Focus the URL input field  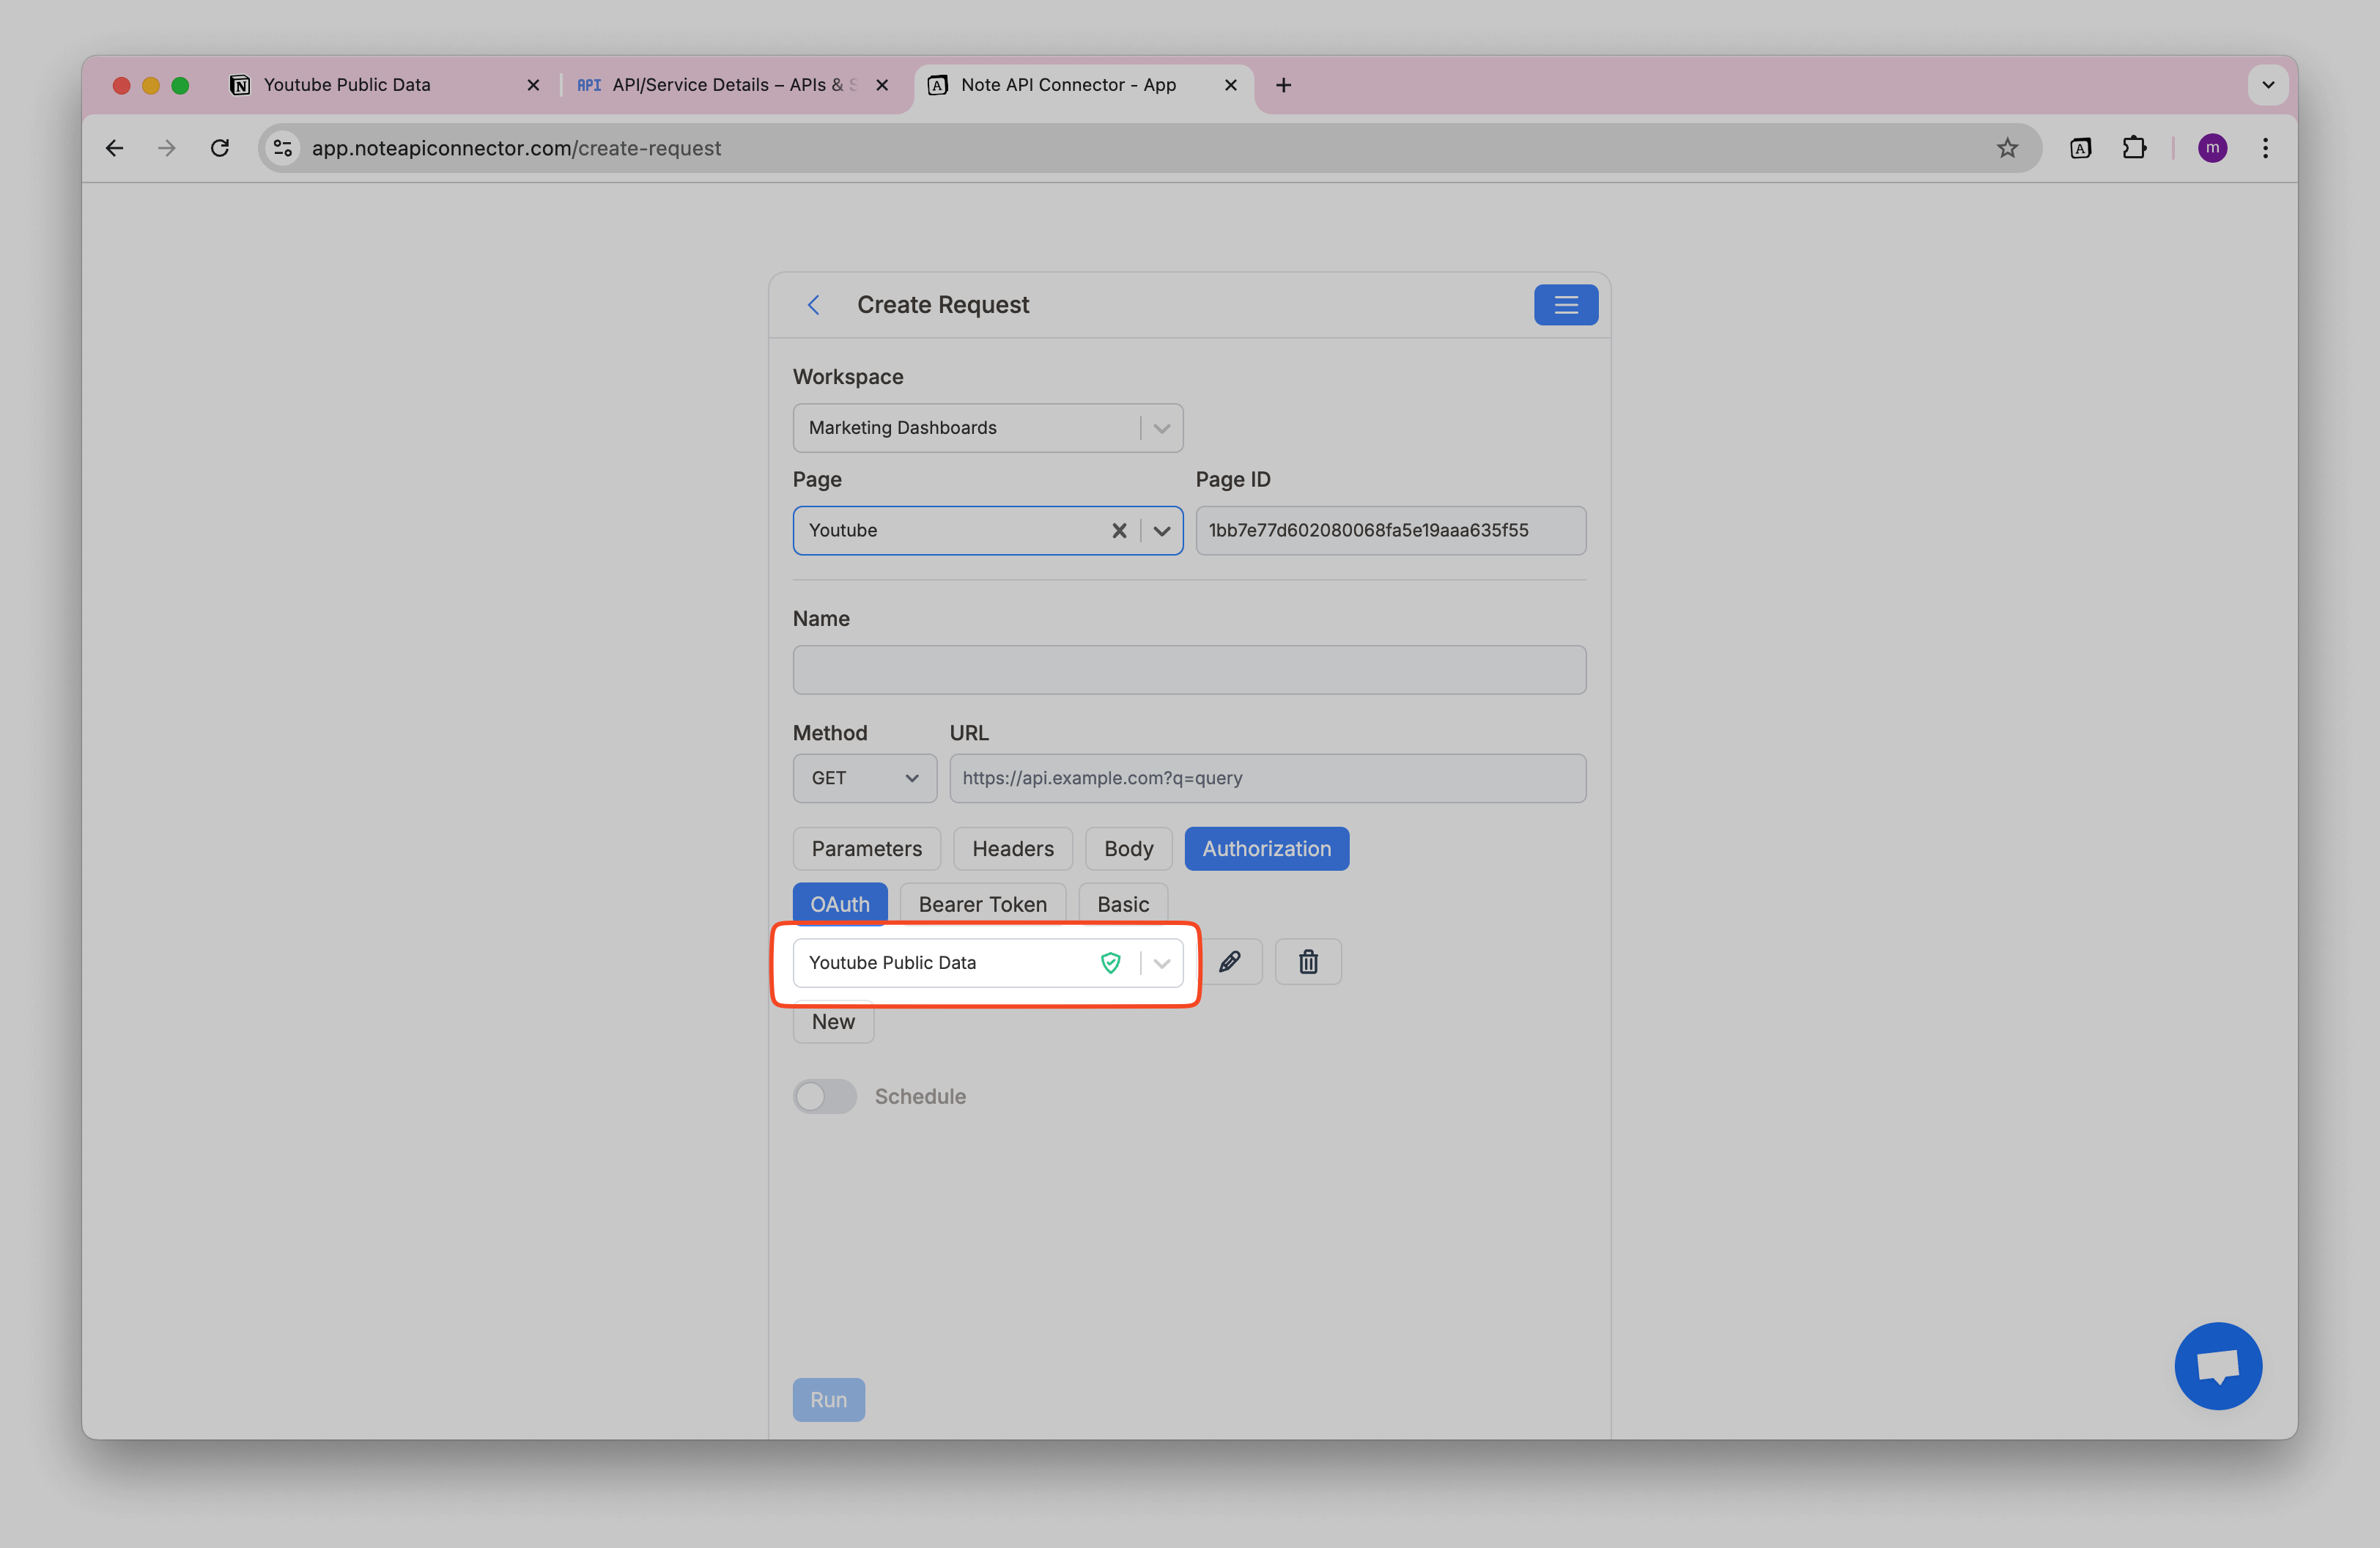1267,778
